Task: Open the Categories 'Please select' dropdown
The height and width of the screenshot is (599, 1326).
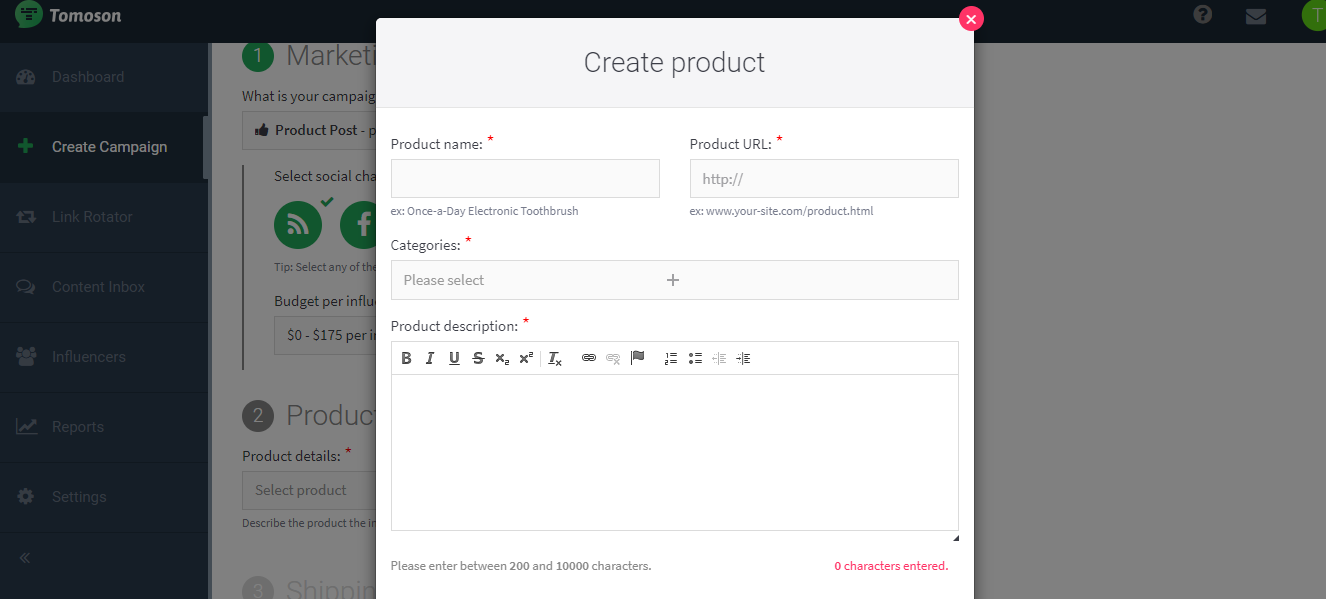Action: pos(674,280)
